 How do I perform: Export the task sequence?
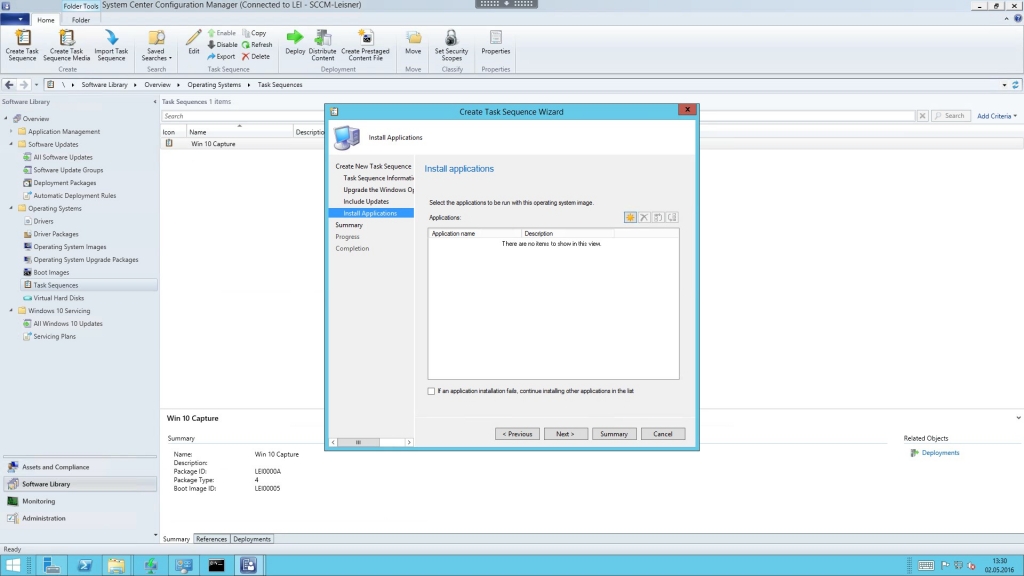point(221,56)
